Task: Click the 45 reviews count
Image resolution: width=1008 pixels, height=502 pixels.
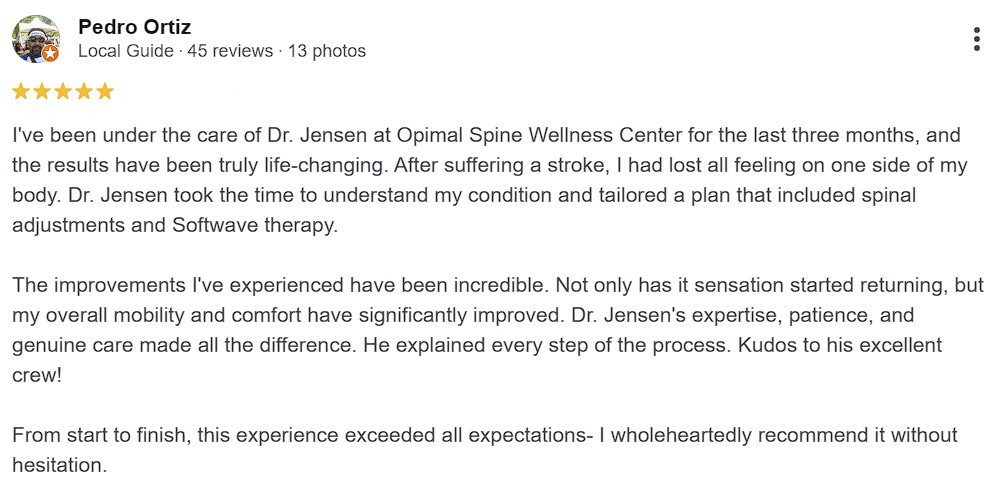Action: pos(229,50)
